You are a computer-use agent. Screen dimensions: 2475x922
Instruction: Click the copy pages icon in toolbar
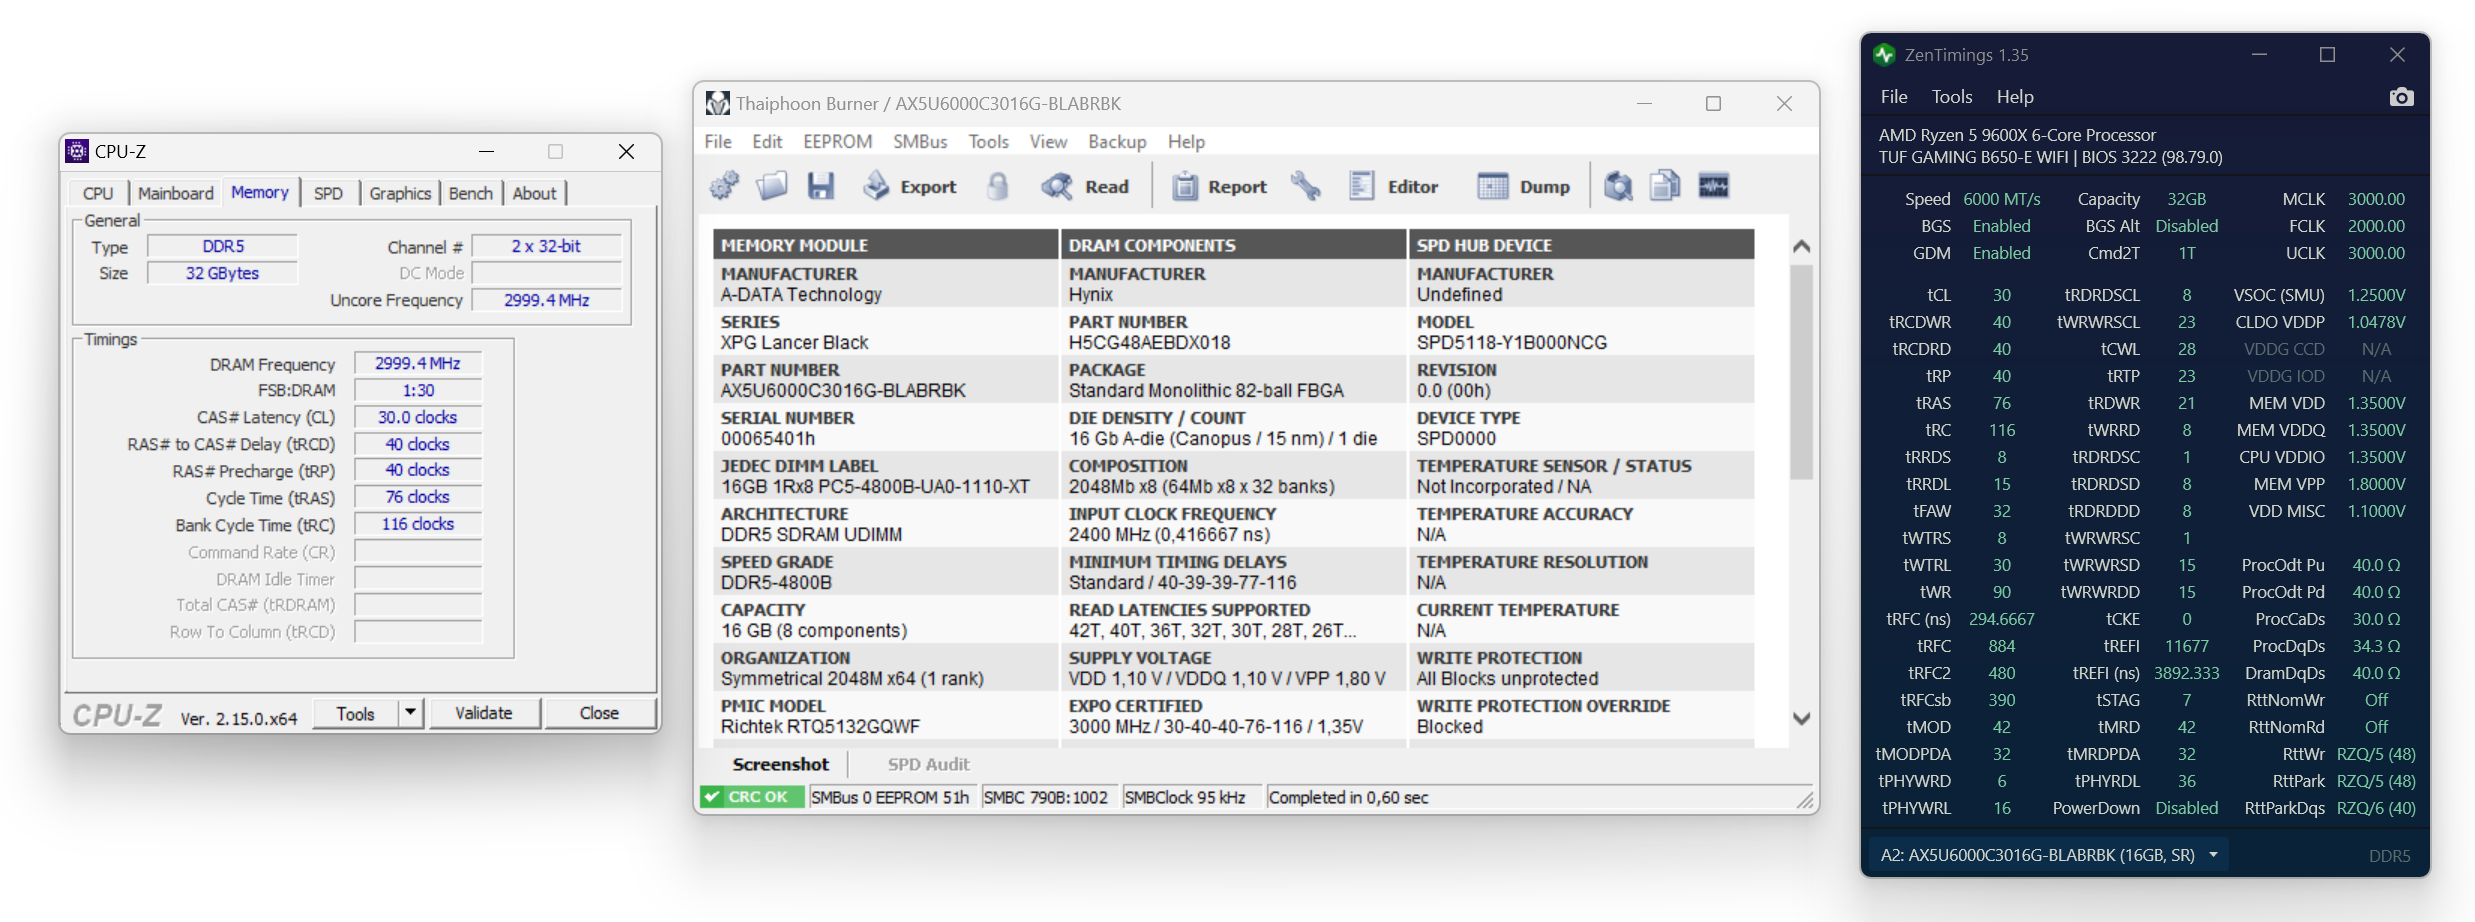[x=1665, y=186]
